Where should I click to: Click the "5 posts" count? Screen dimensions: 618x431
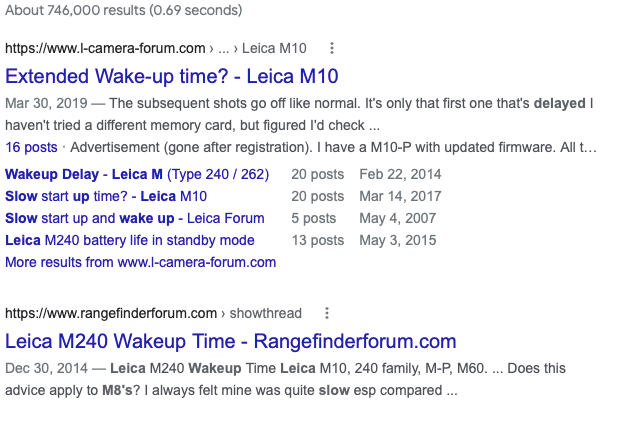tap(313, 218)
